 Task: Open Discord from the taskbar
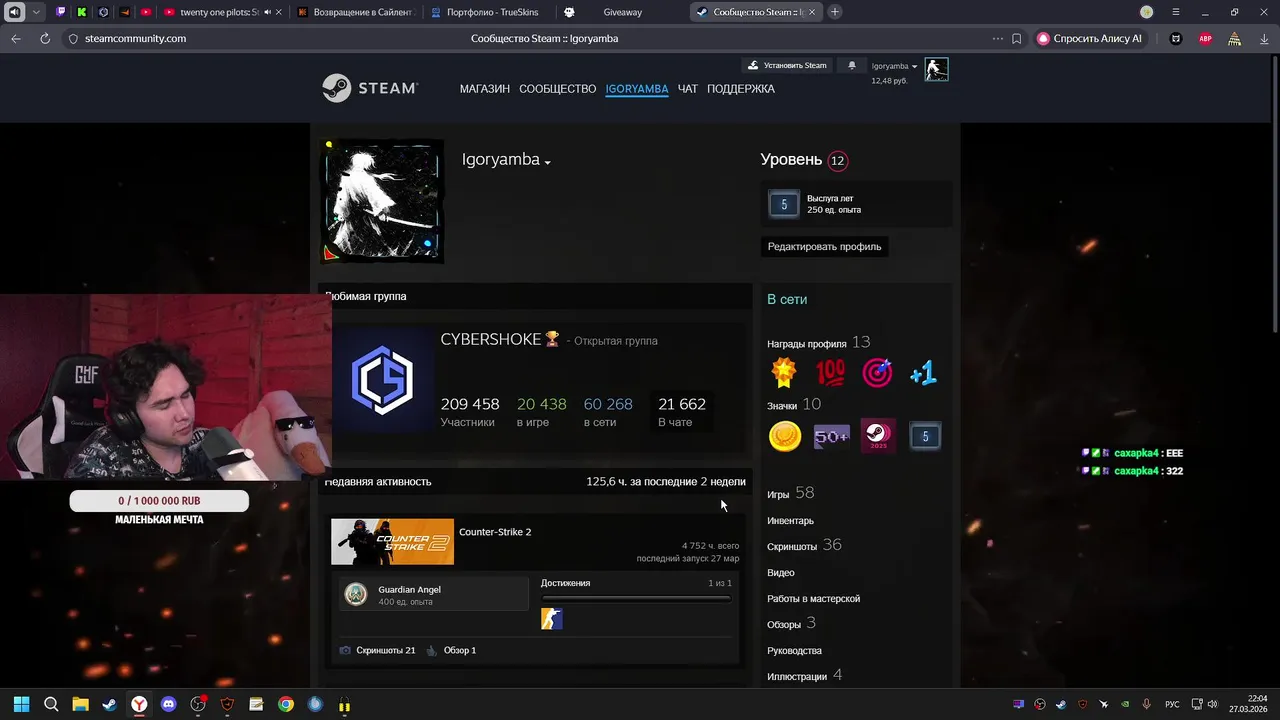tap(168, 704)
